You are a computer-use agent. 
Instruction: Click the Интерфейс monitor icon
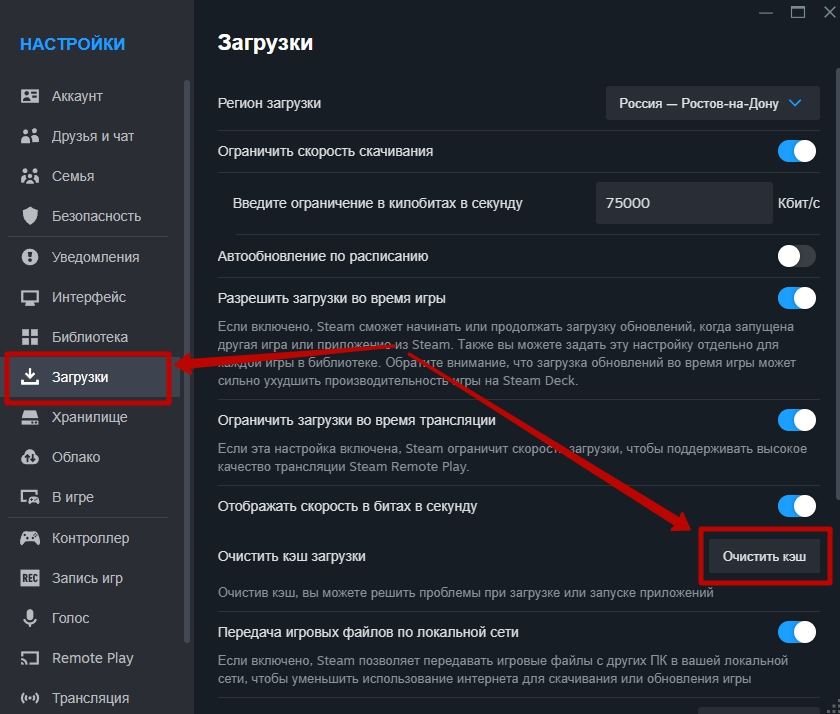29,297
